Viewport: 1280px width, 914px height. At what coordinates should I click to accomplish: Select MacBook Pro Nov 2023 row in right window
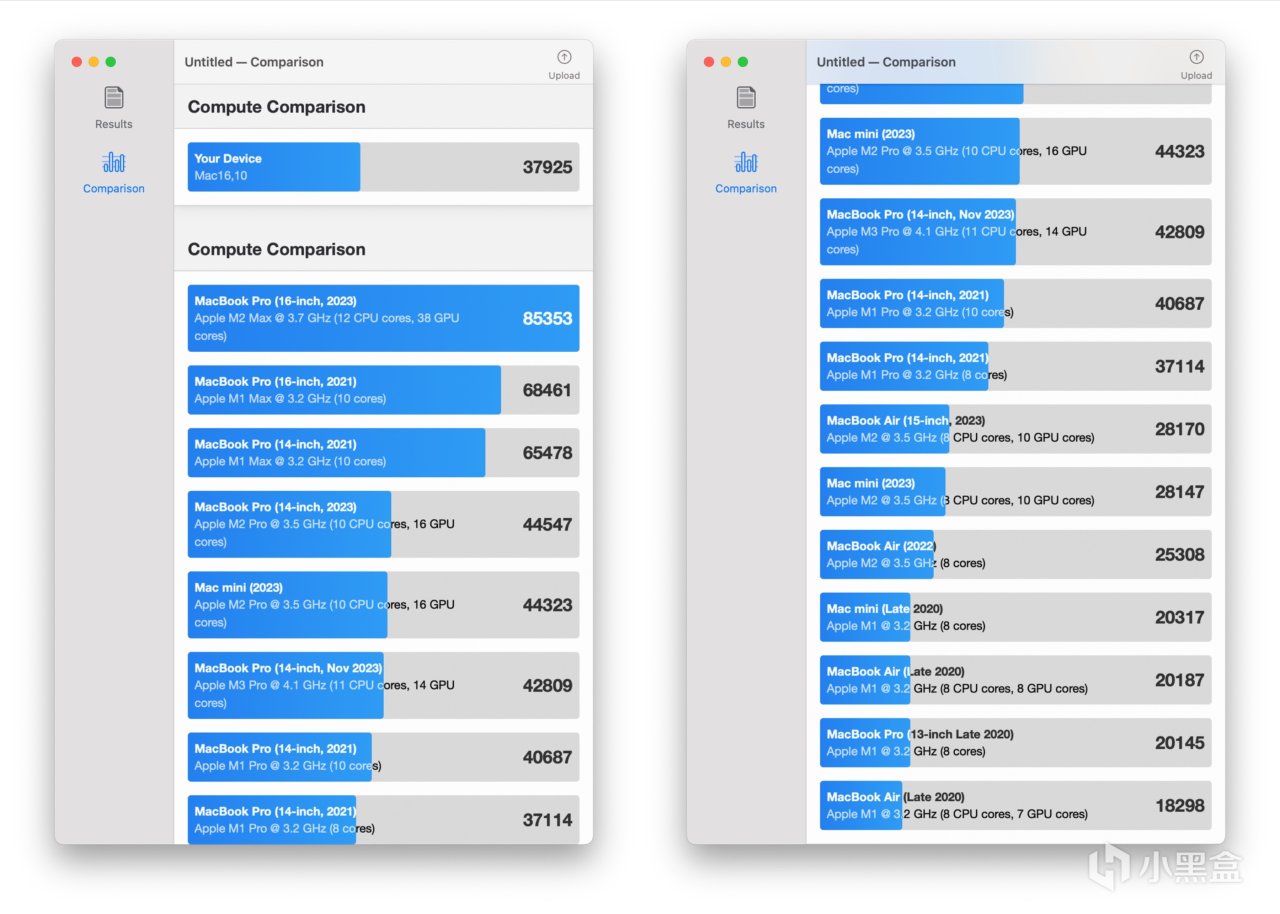[1015, 232]
